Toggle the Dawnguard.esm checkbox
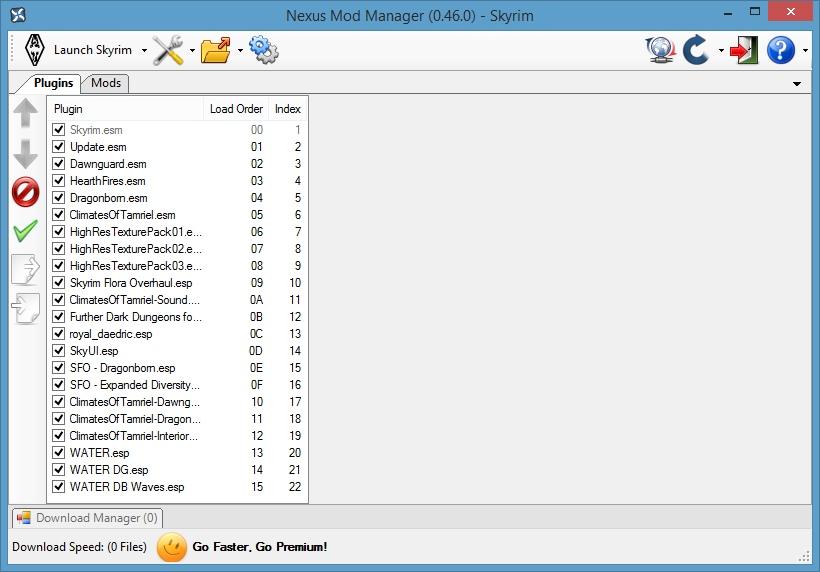 59,164
